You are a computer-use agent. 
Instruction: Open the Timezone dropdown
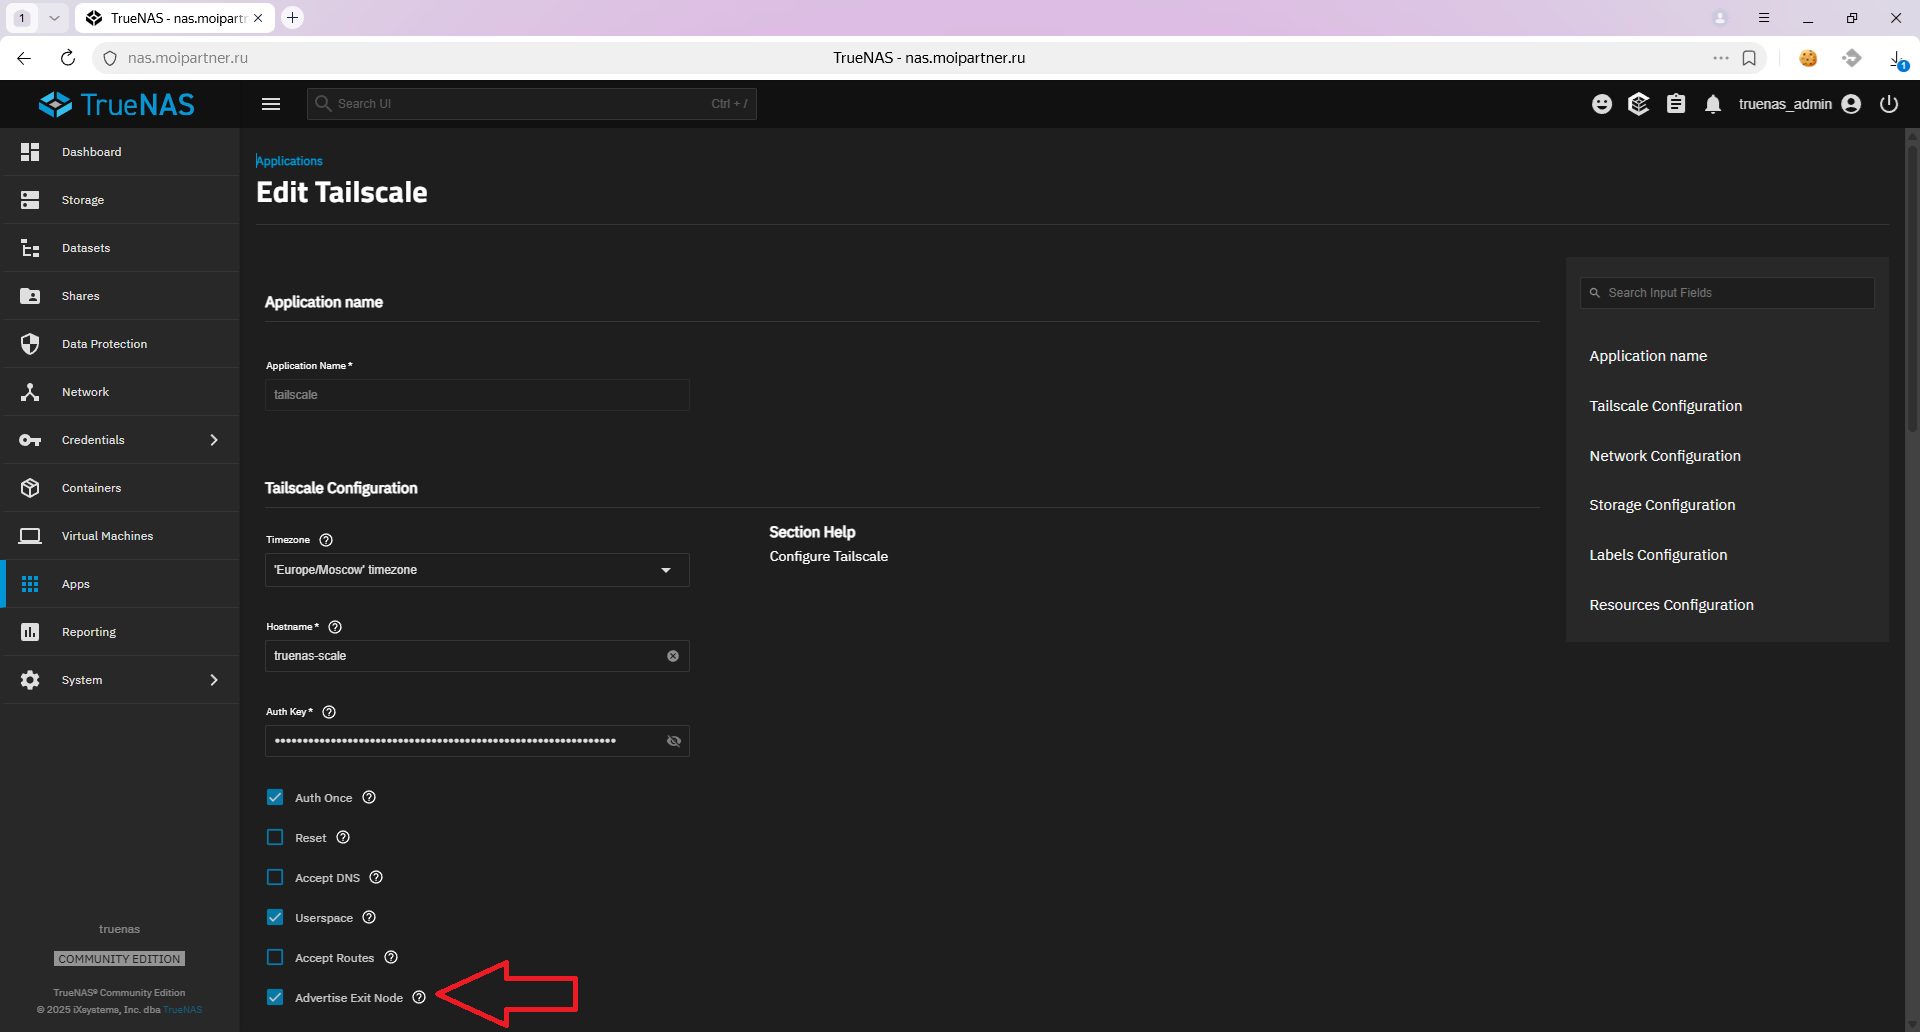click(x=477, y=570)
